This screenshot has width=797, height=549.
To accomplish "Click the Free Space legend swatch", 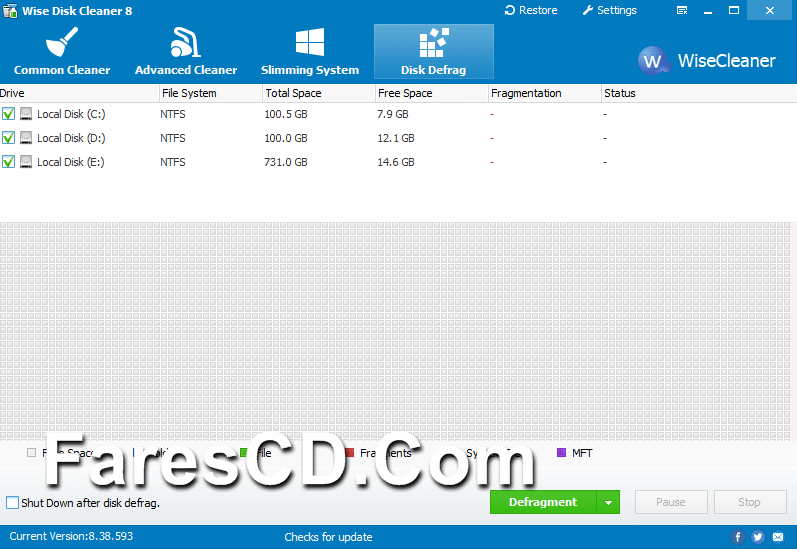I will coord(32,452).
